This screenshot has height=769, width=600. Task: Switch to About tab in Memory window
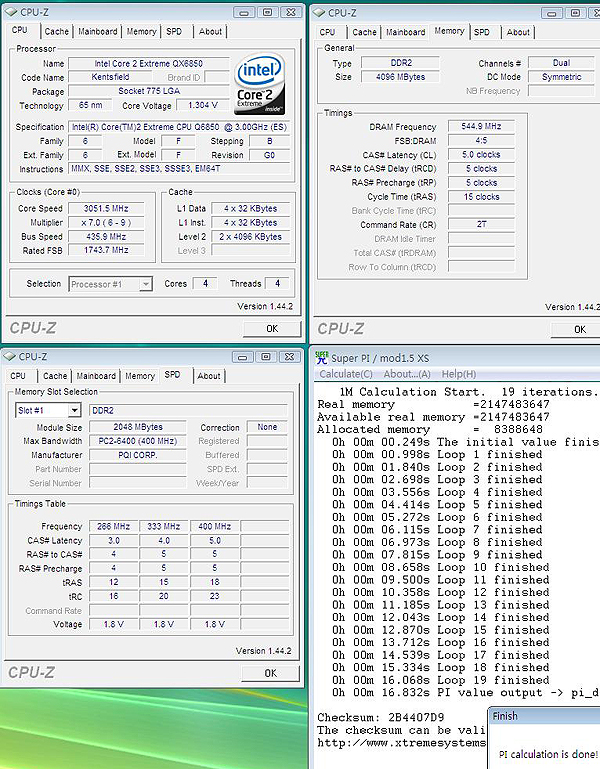[519, 32]
